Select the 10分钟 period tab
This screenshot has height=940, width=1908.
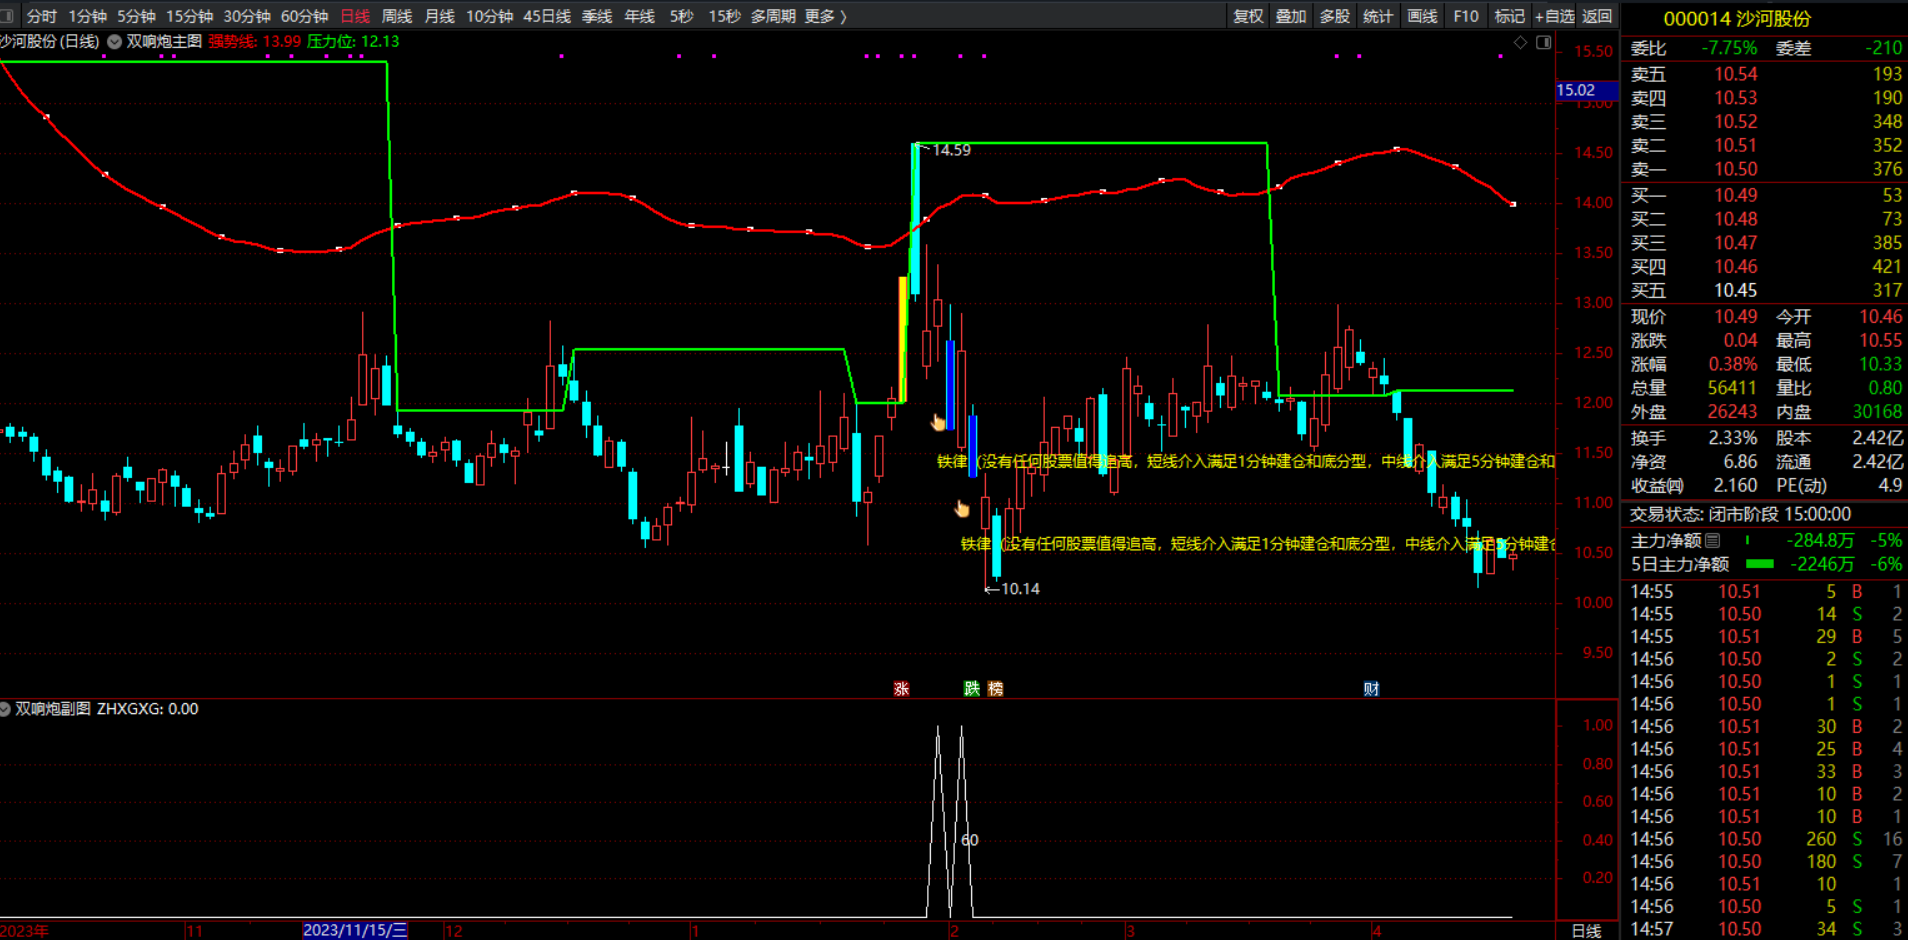click(x=489, y=16)
